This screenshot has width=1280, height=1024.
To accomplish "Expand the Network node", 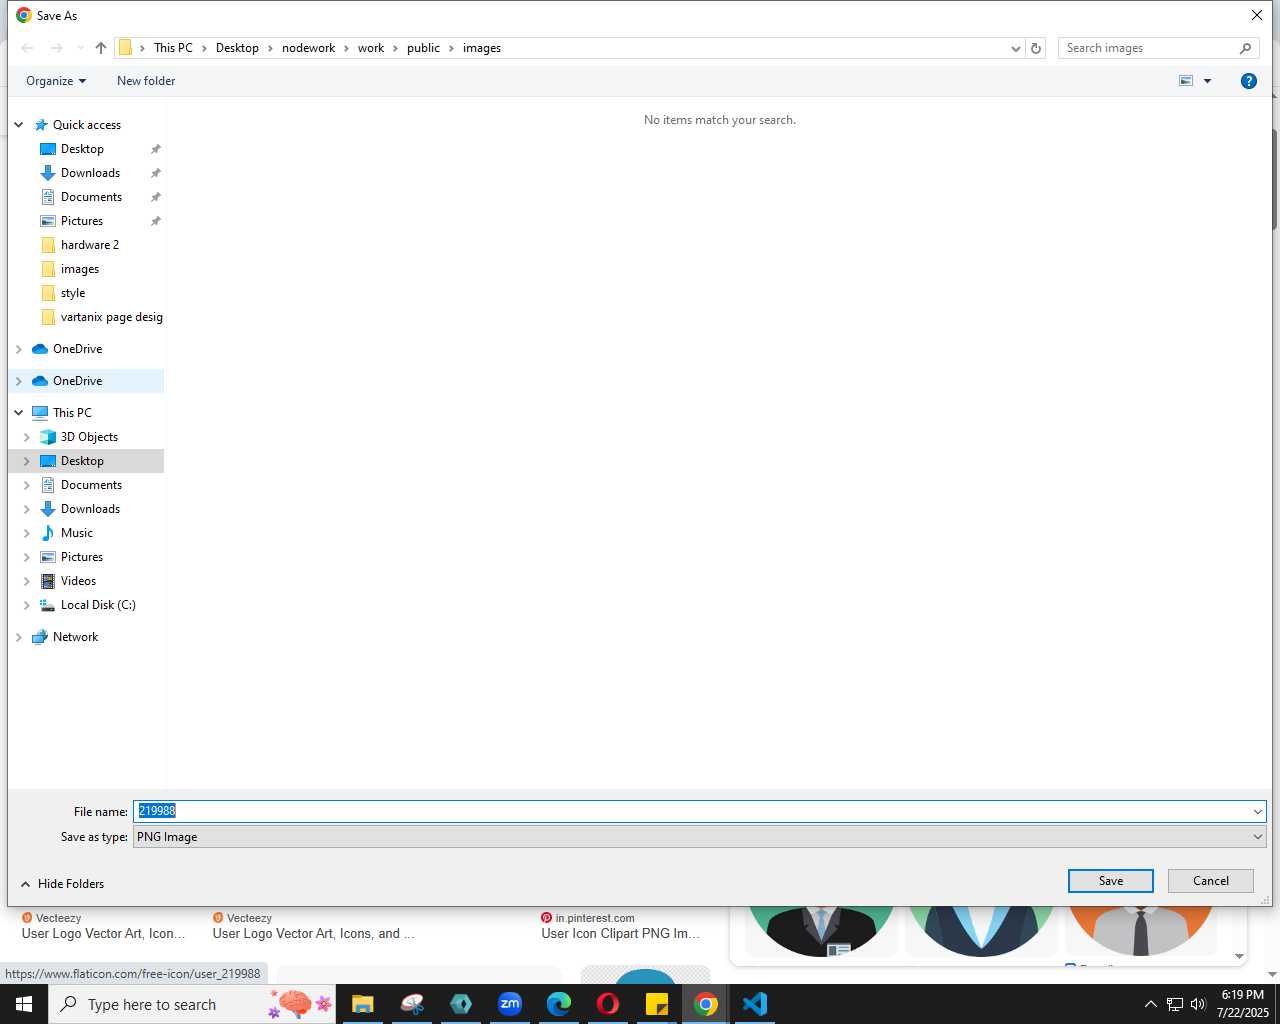I will [18, 637].
